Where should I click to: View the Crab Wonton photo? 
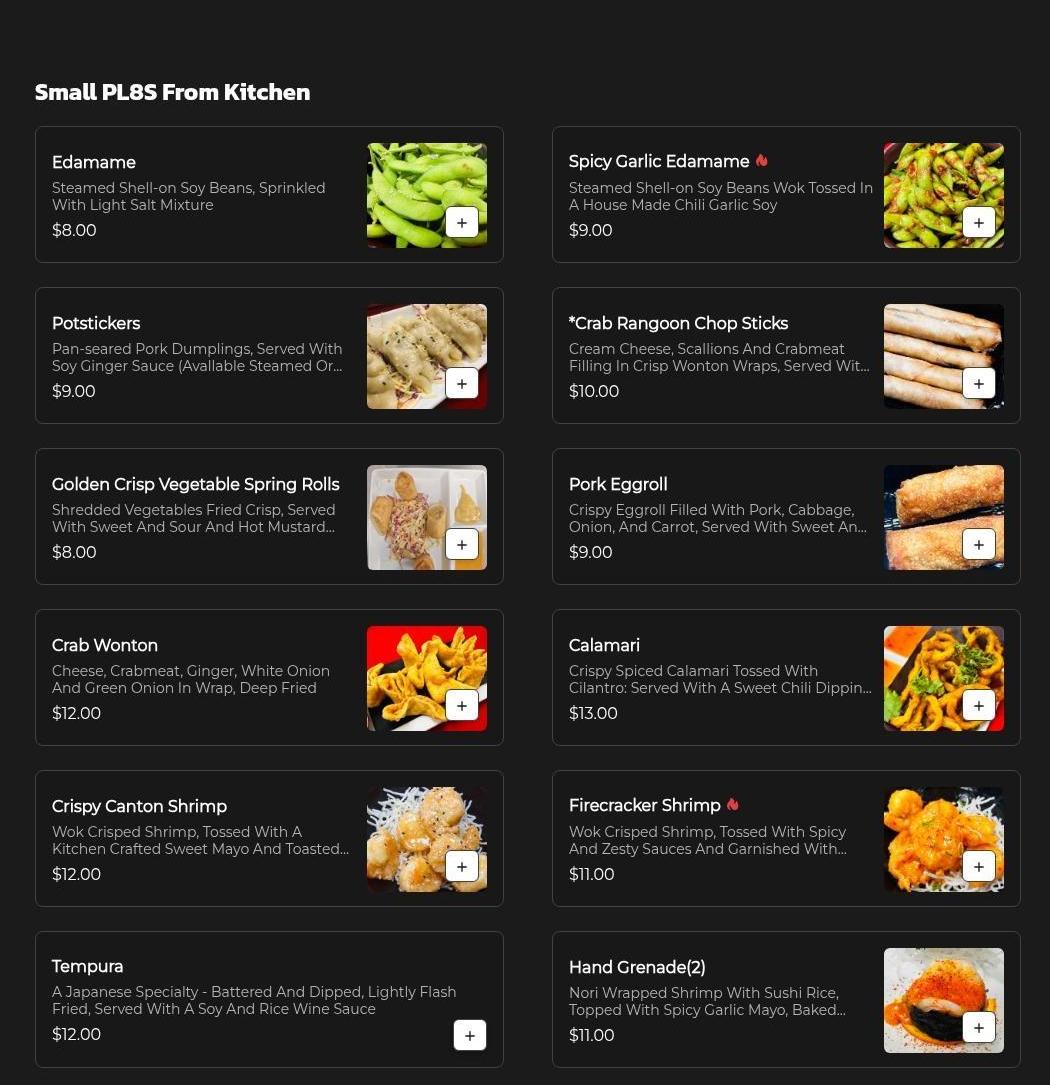[426, 679]
